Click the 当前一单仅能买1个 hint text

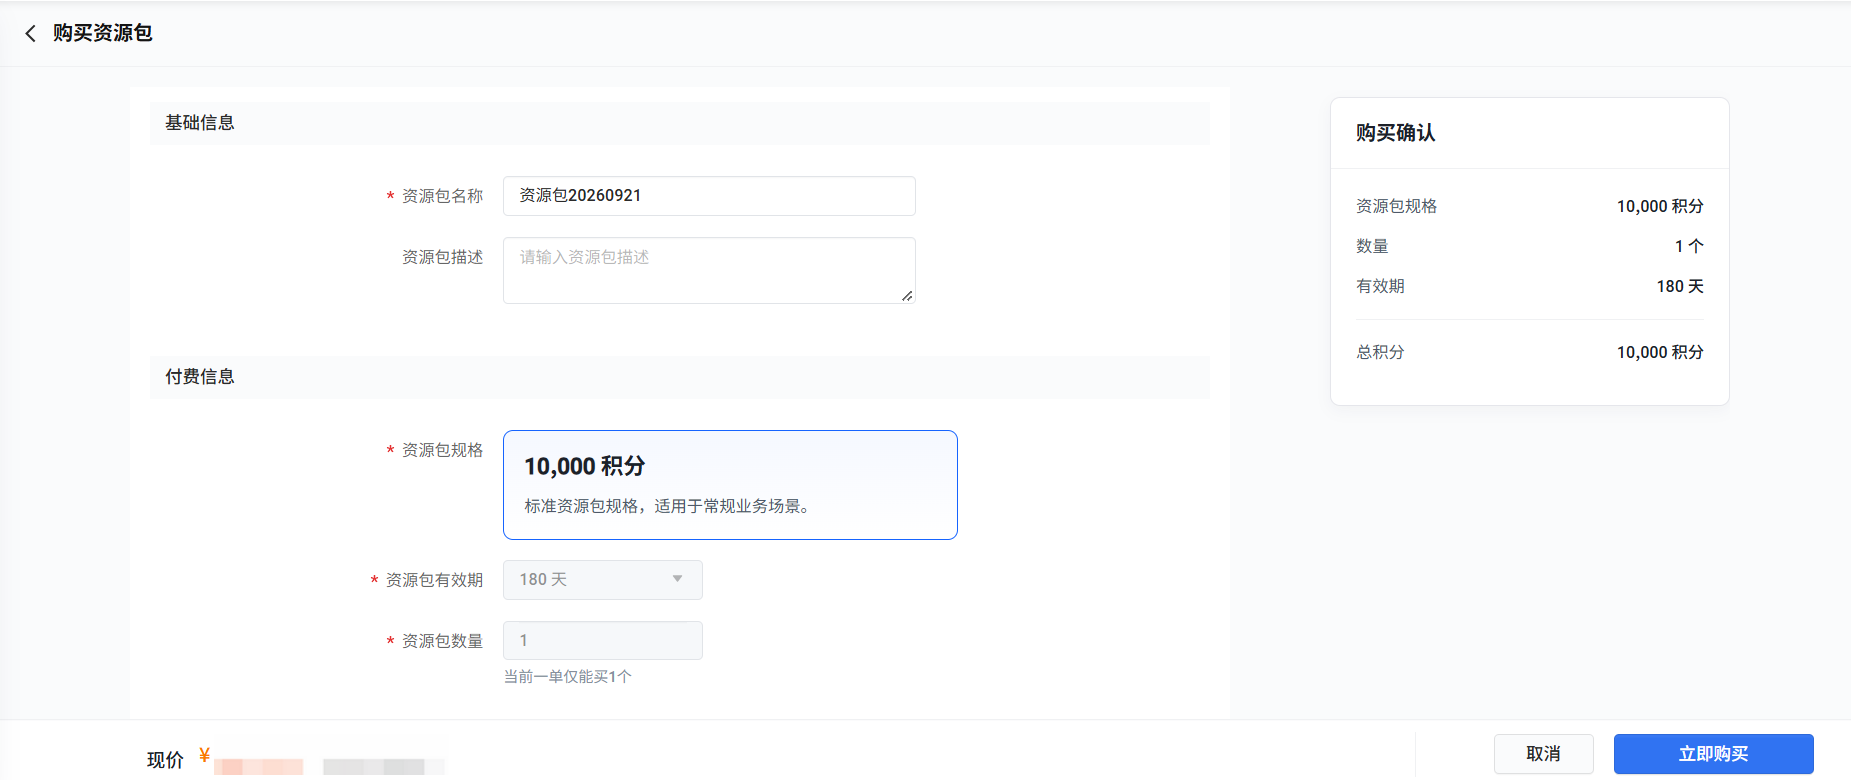pos(568,677)
